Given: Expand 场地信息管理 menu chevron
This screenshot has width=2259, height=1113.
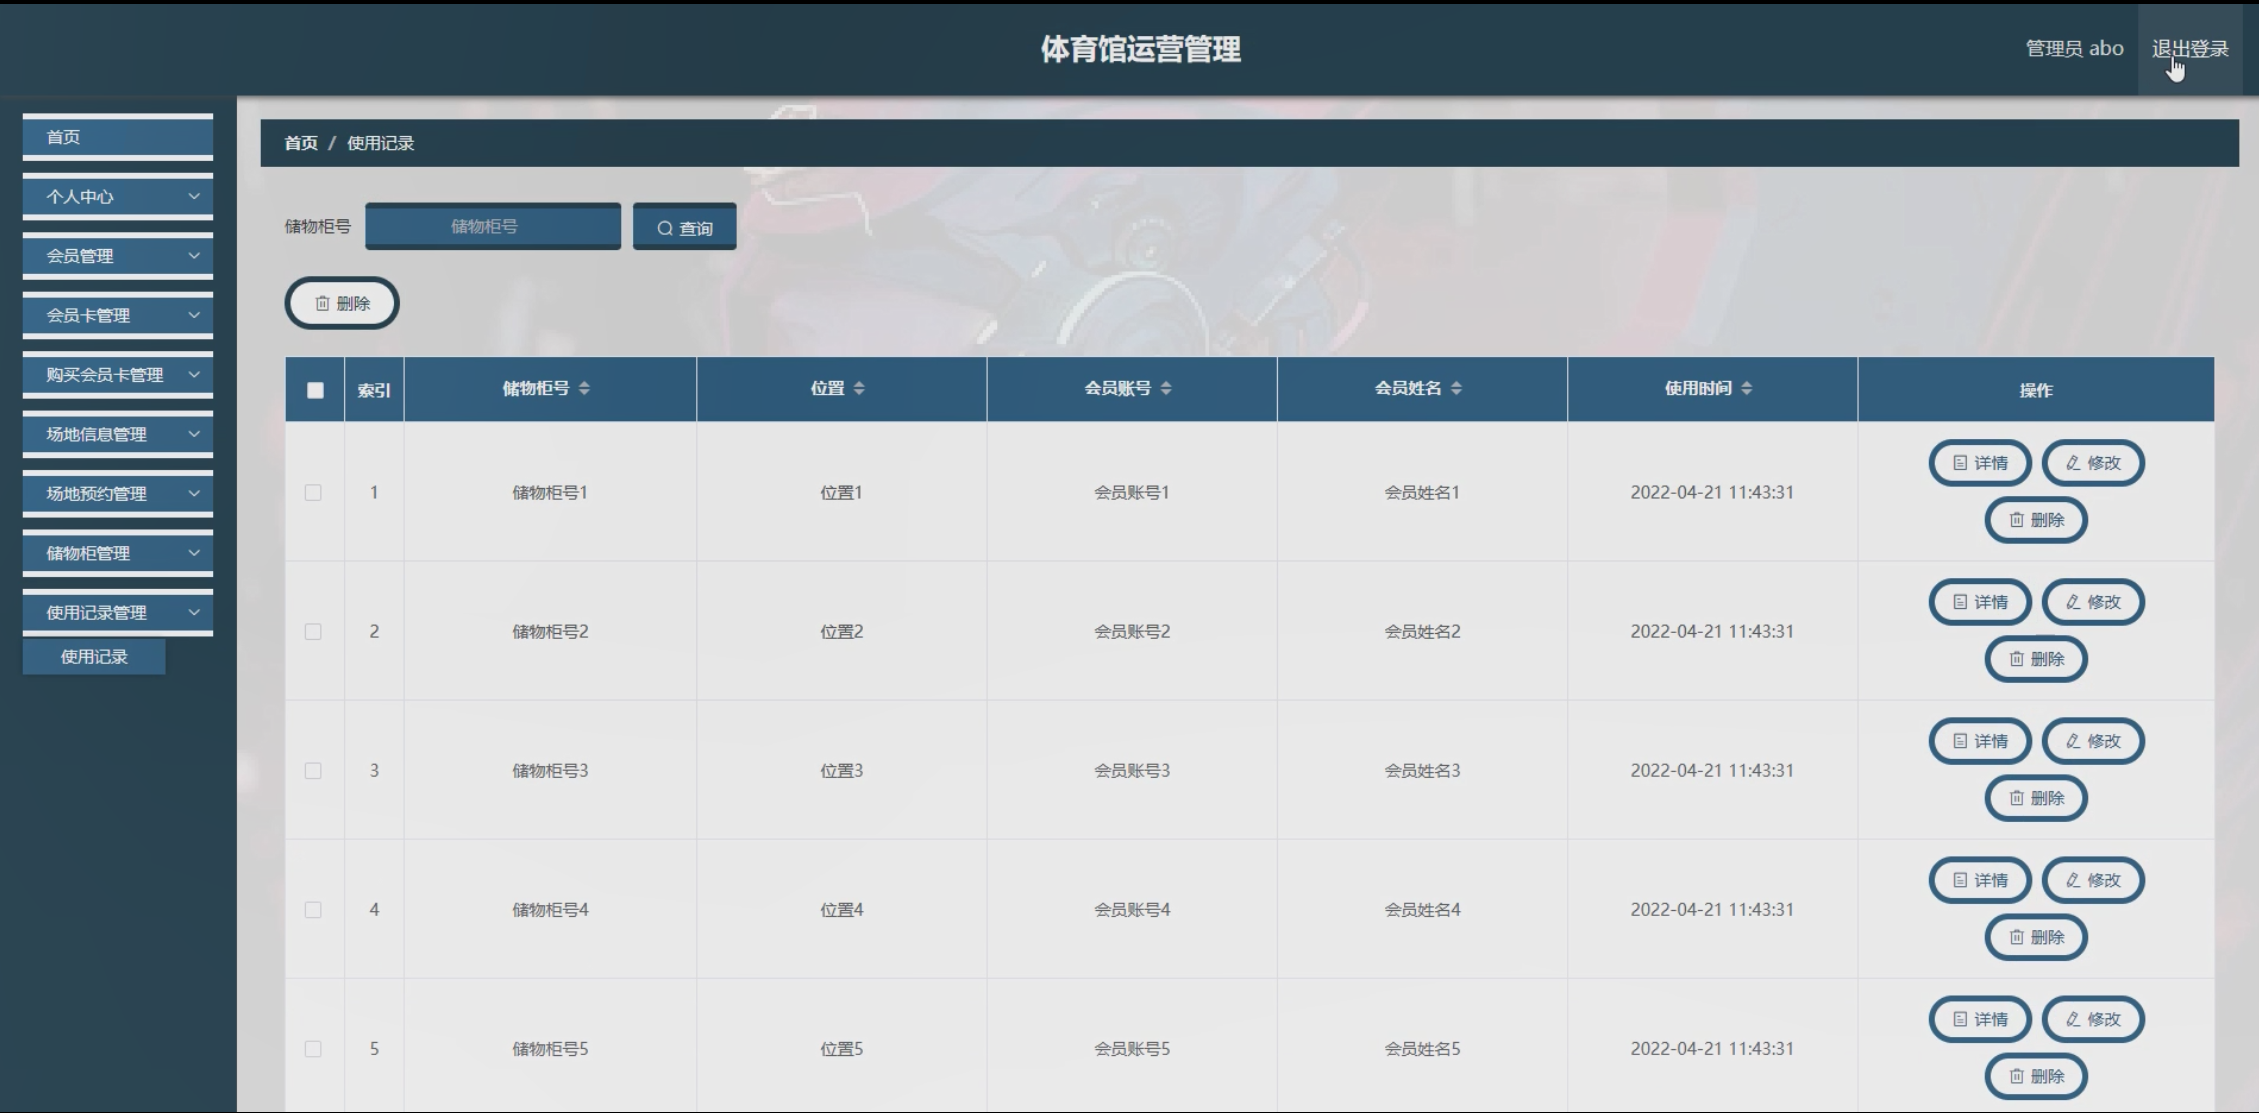Looking at the screenshot, I should tap(194, 434).
